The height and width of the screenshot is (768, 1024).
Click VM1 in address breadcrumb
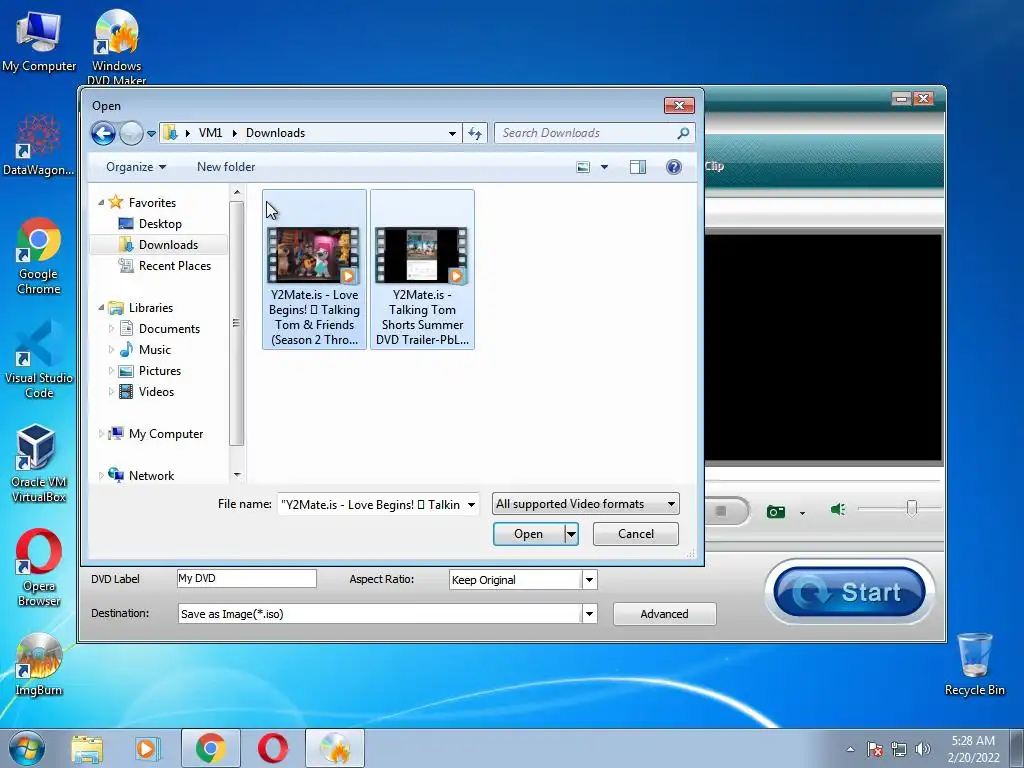coord(210,133)
